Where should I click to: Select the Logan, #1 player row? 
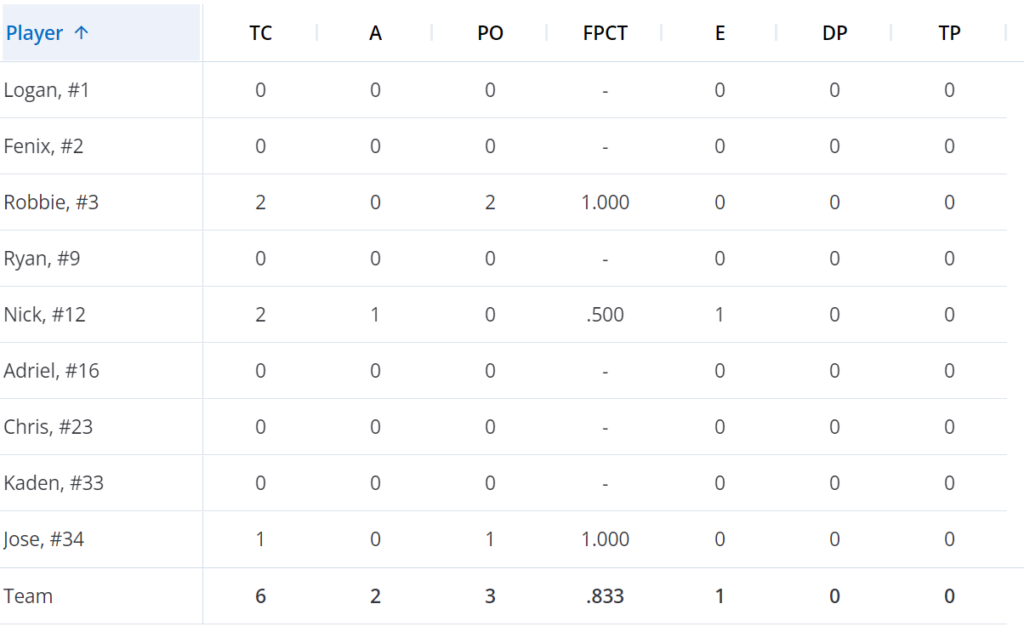pos(503,90)
